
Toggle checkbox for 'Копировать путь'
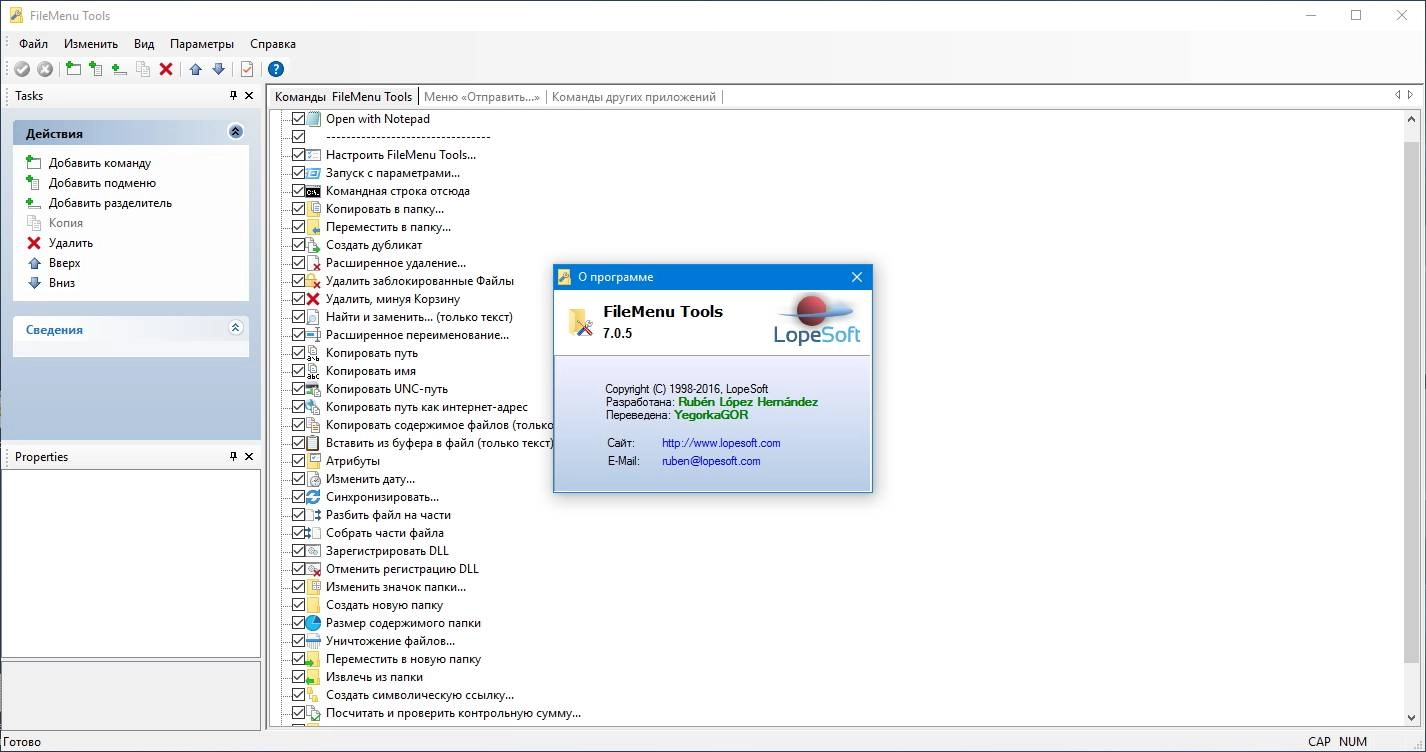tap(298, 353)
